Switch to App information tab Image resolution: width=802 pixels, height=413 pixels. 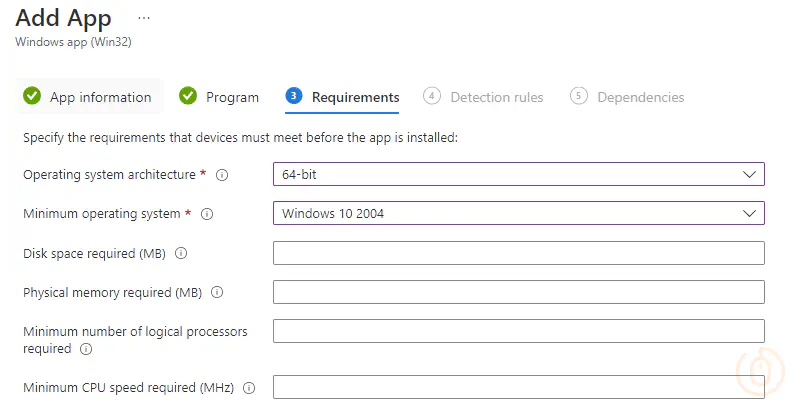point(100,97)
